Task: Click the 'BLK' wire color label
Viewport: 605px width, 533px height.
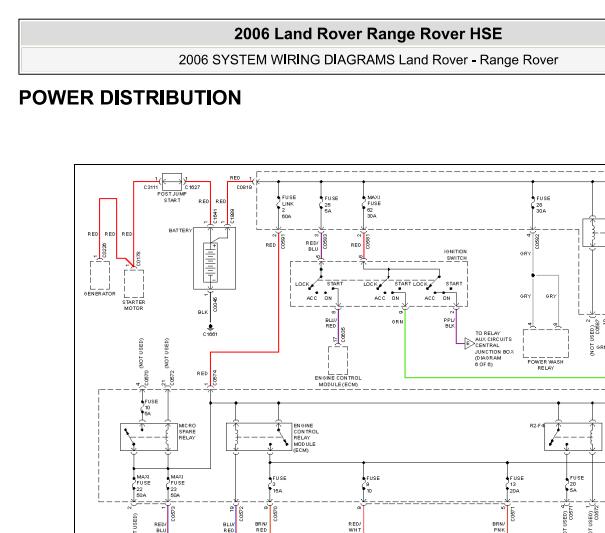Action: click(x=203, y=312)
